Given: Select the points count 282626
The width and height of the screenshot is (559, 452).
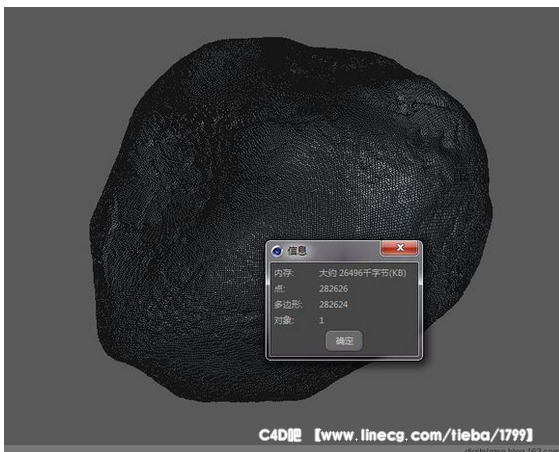Looking at the screenshot, I should 333,288.
